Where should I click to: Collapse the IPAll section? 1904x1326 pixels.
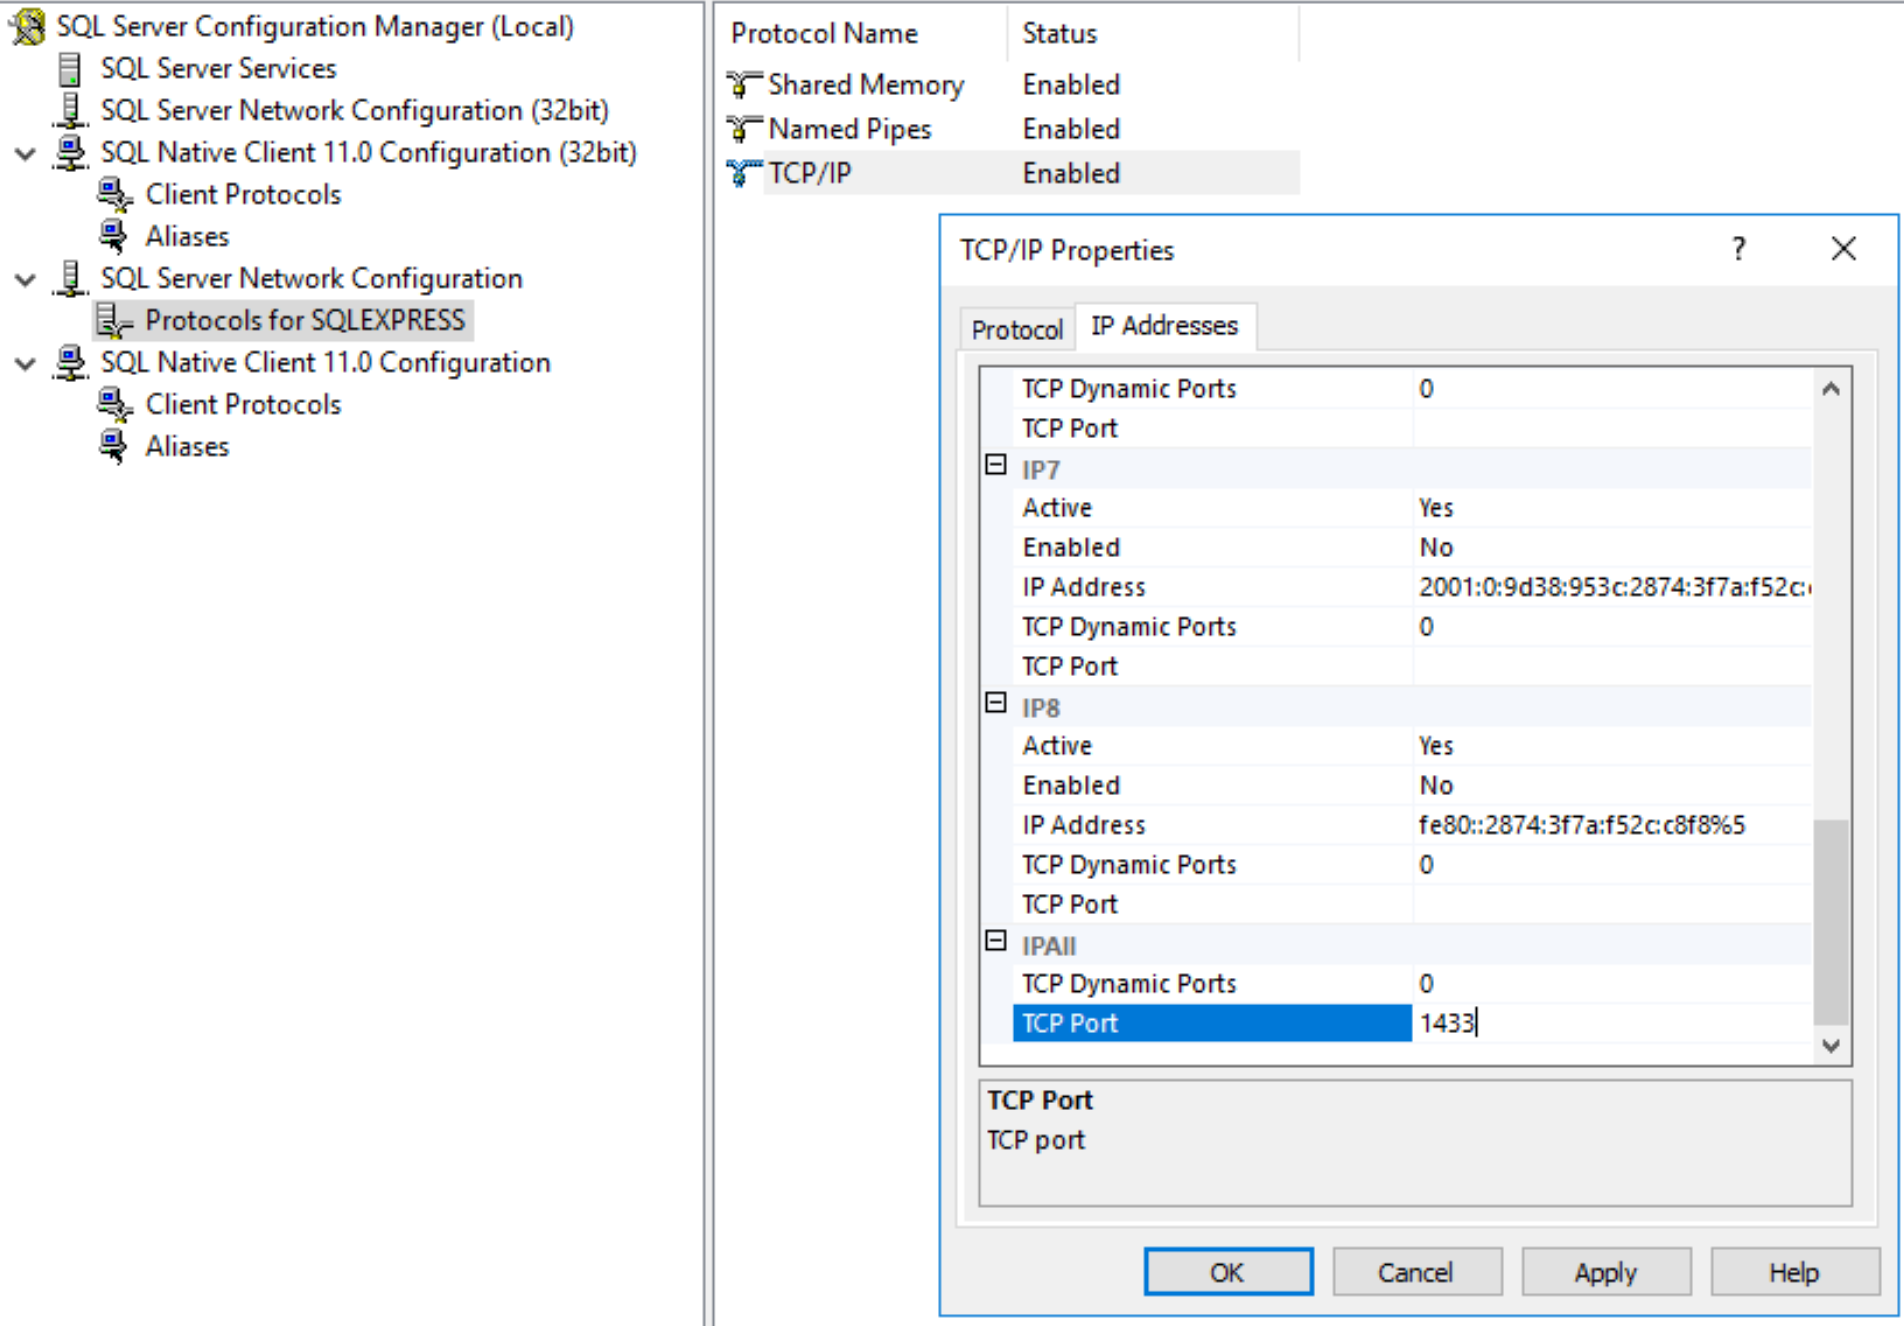coord(995,941)
